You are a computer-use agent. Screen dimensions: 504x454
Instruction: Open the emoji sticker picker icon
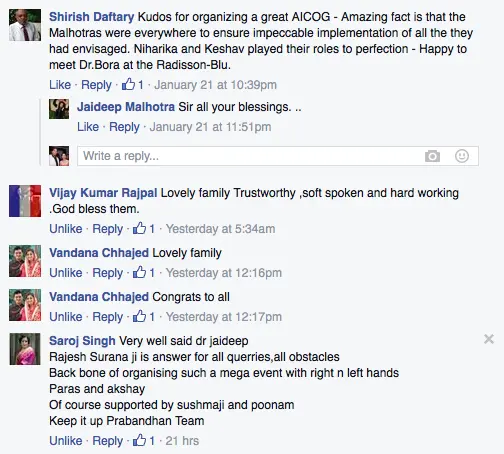click(462, 156)
